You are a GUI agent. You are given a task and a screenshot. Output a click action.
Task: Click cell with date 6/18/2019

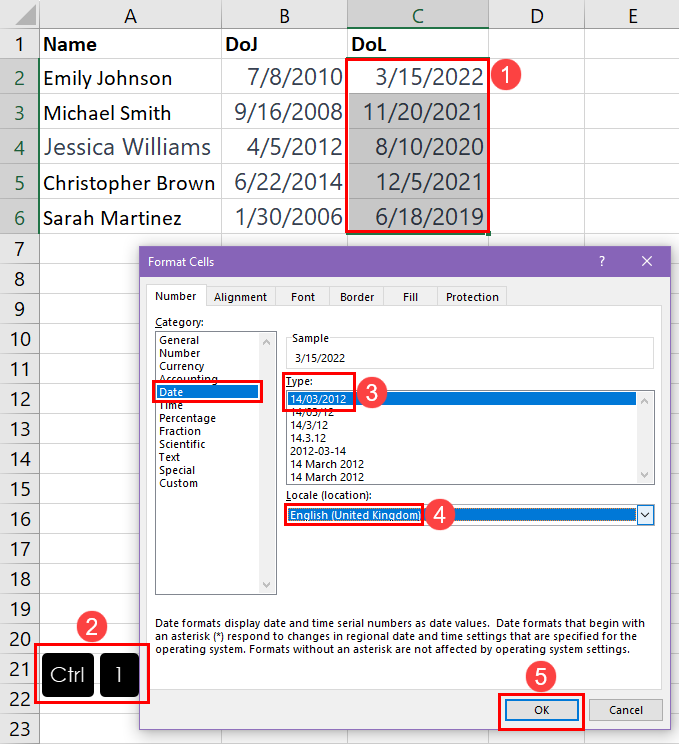(418, 217)
